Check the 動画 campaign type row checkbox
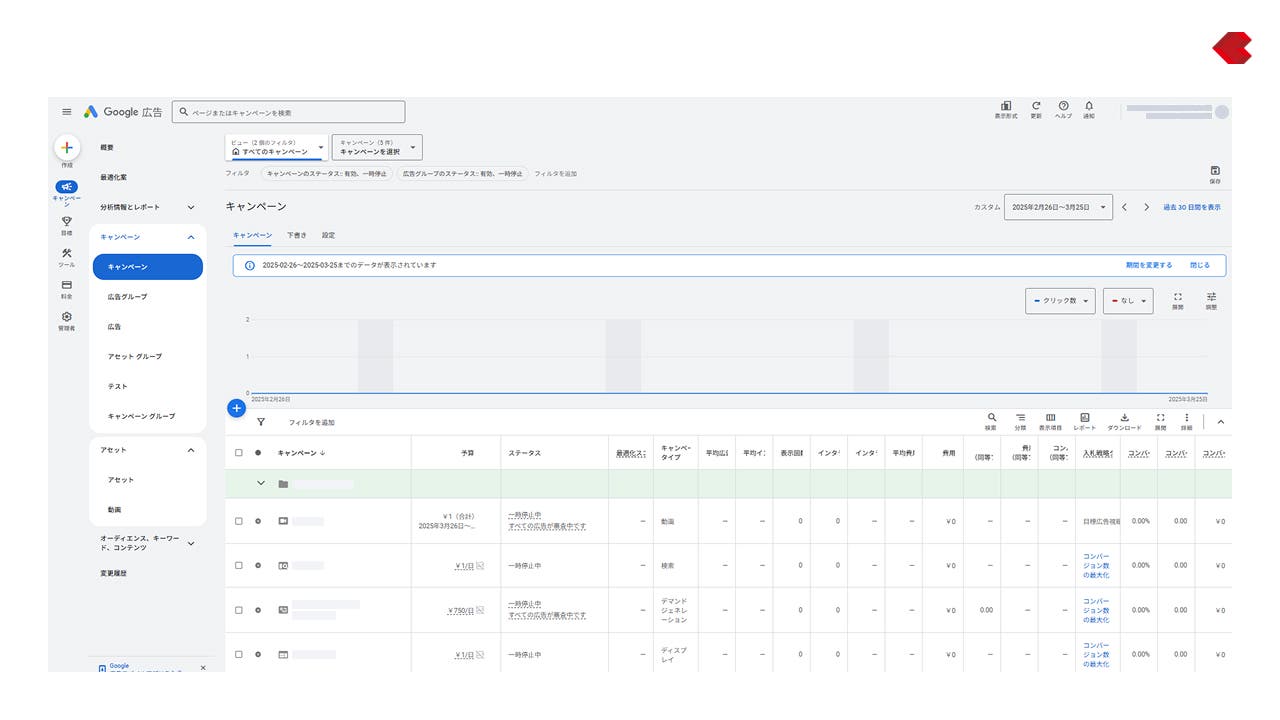The height and width of the screenshot is (720, 1280). coord(238,521)
